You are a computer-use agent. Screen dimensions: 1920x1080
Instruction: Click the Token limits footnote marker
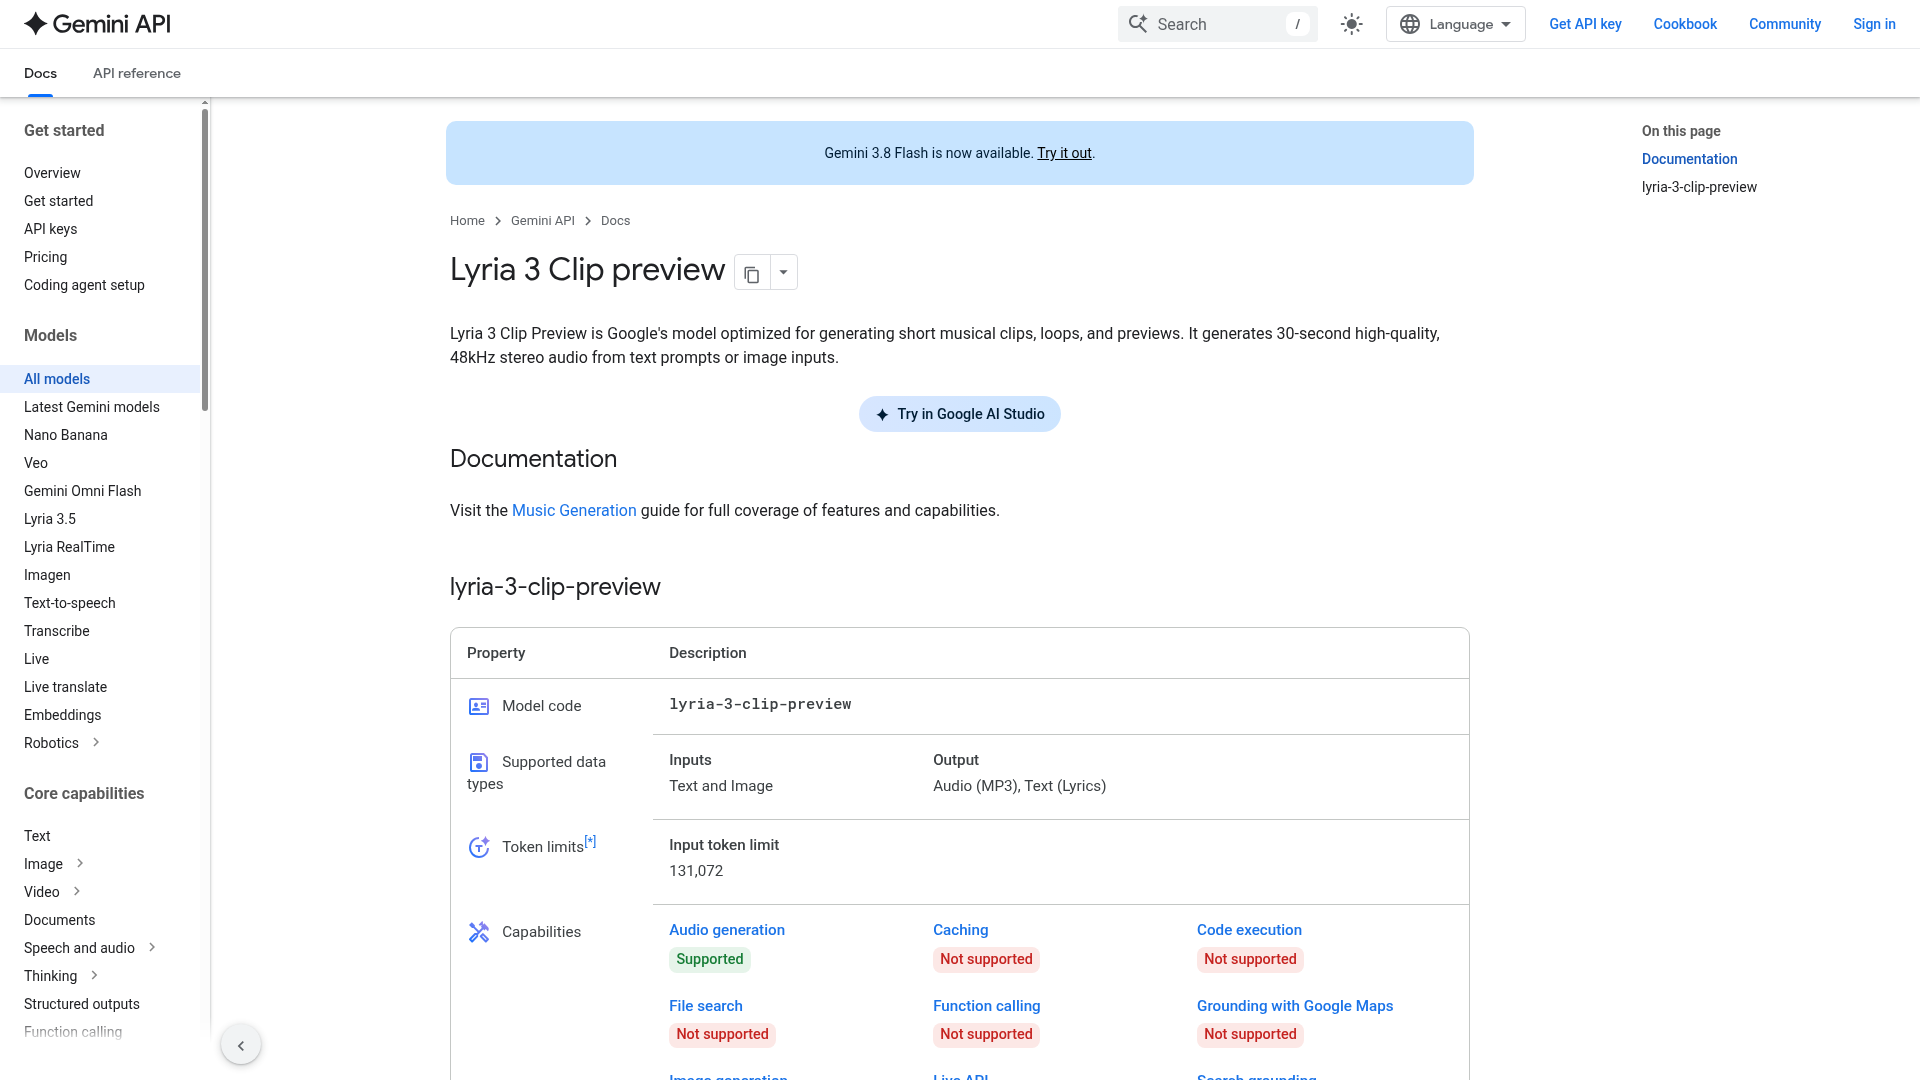click(590, 841)
